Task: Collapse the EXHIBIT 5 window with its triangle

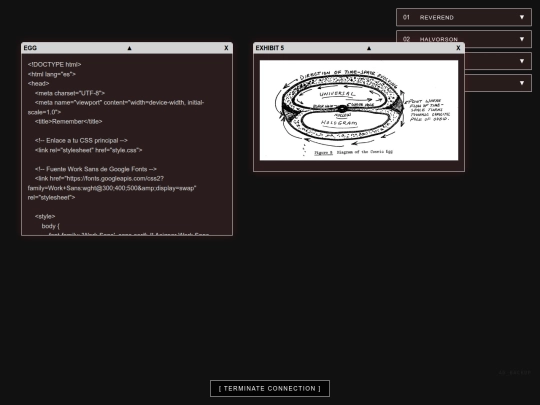Action: (369, 48)
